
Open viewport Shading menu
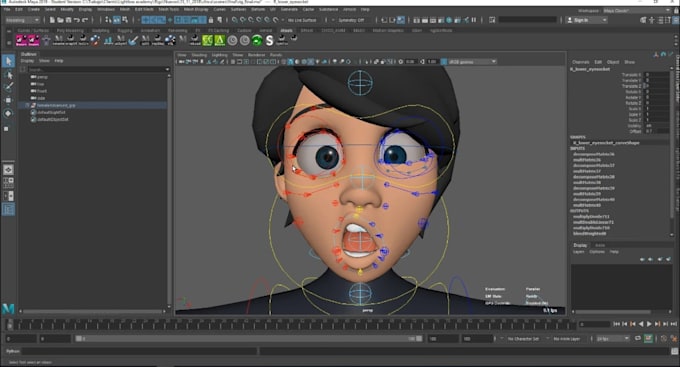click(199, 55)
